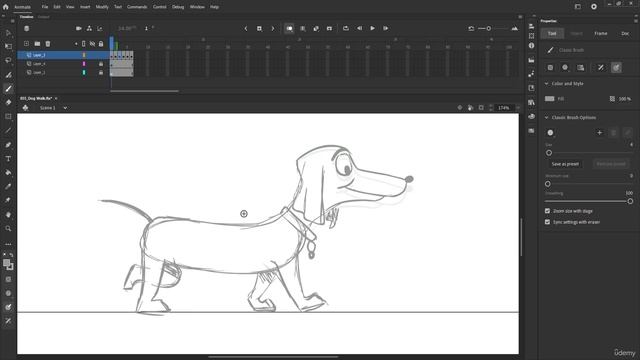Open the Modify menu
Screen dimensions: 640x360
coord(102,7)
